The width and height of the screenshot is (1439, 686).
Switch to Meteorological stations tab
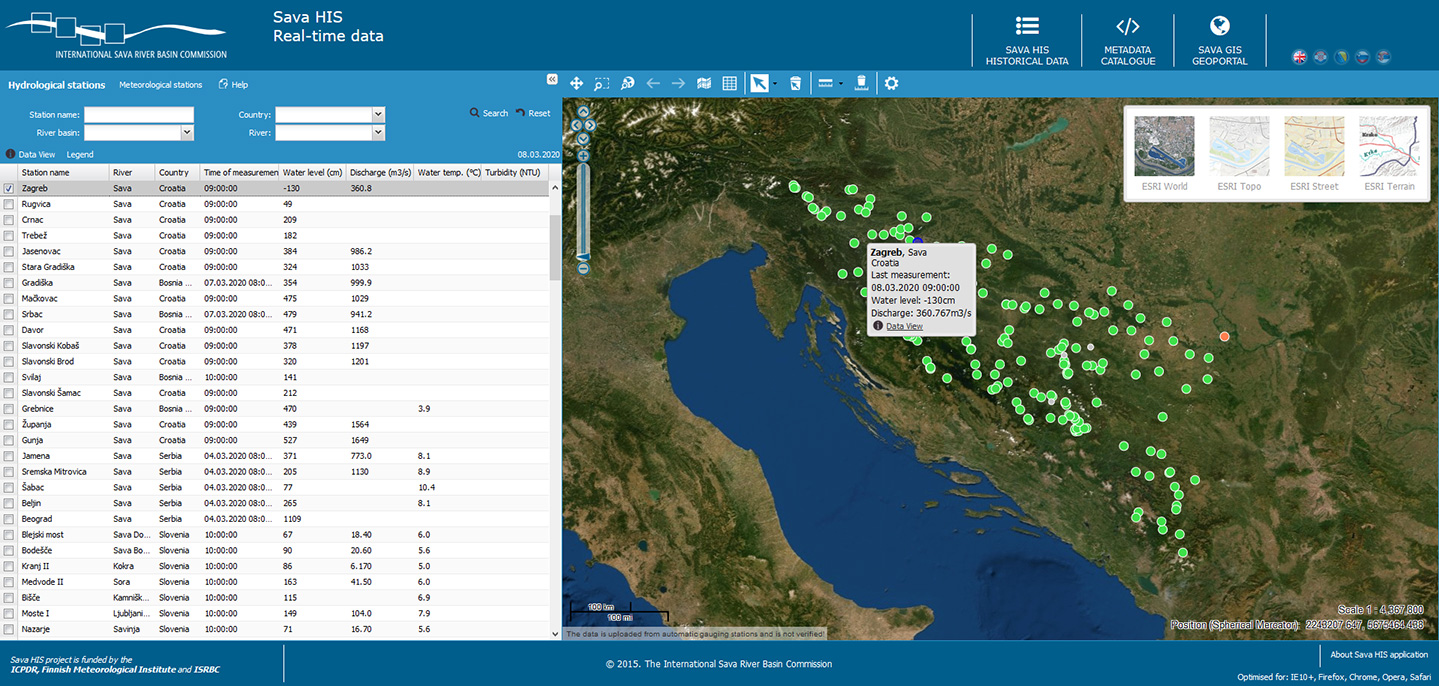click(x=160, y=85)
